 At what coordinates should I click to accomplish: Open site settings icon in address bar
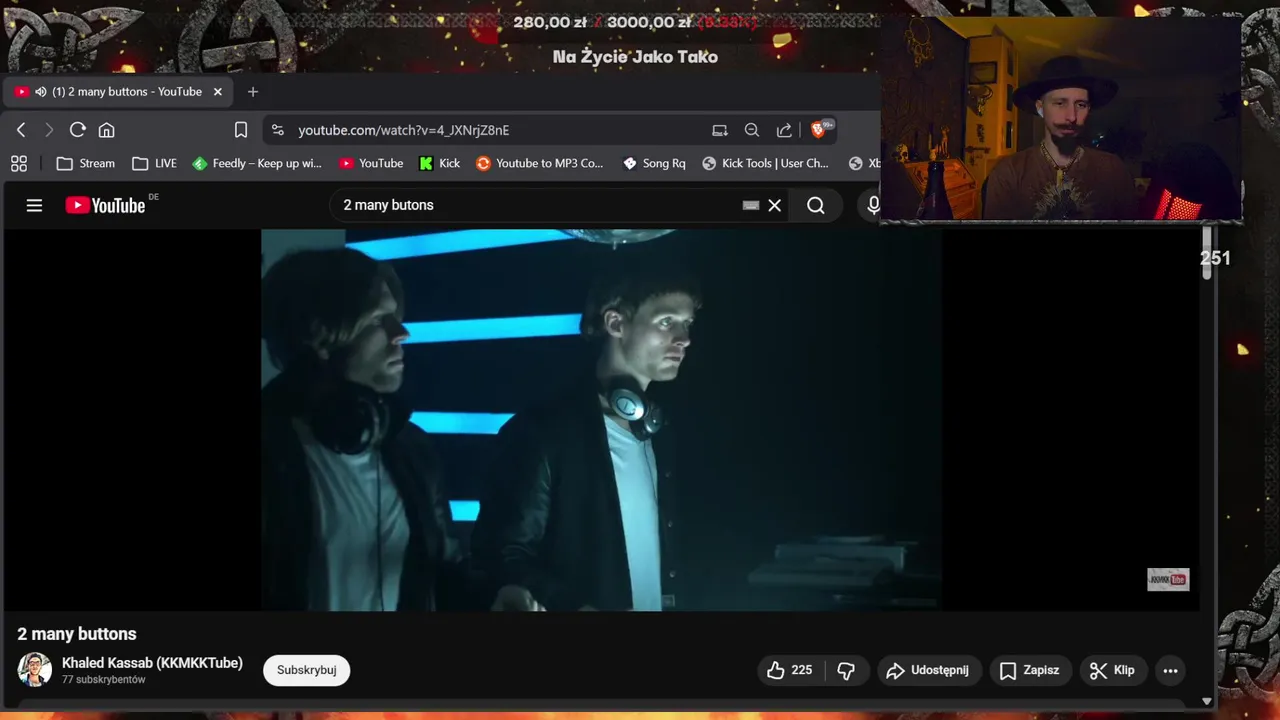point(278,130)
